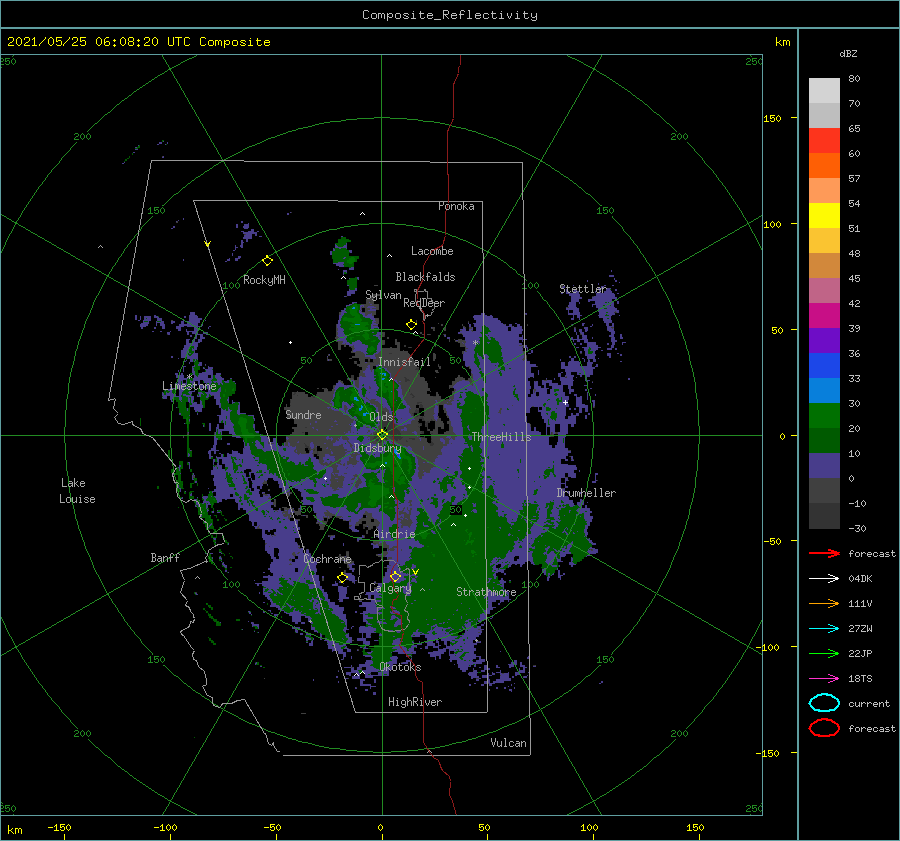Click the Cochrane label
This screenshot has height=841, width=900.
[327, 559]
